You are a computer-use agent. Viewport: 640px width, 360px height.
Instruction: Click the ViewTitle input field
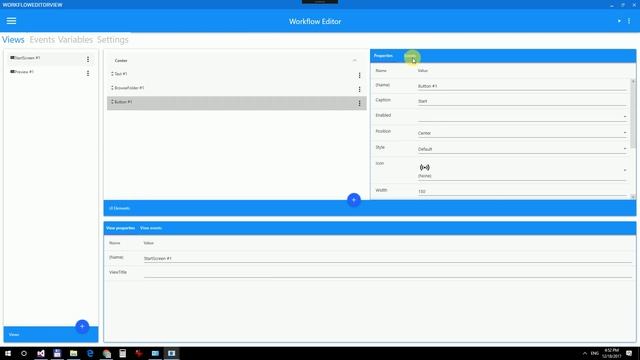click(387, 273)
